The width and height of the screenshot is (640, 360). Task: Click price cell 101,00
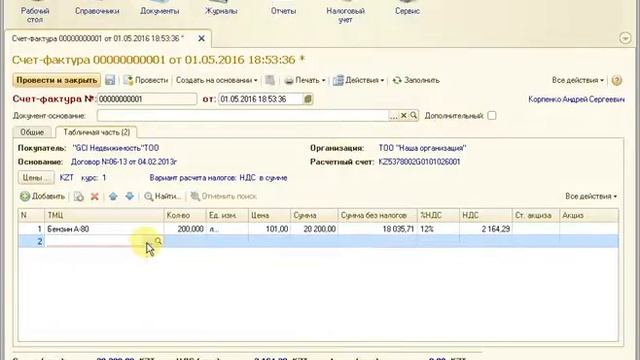click(269, 229)
